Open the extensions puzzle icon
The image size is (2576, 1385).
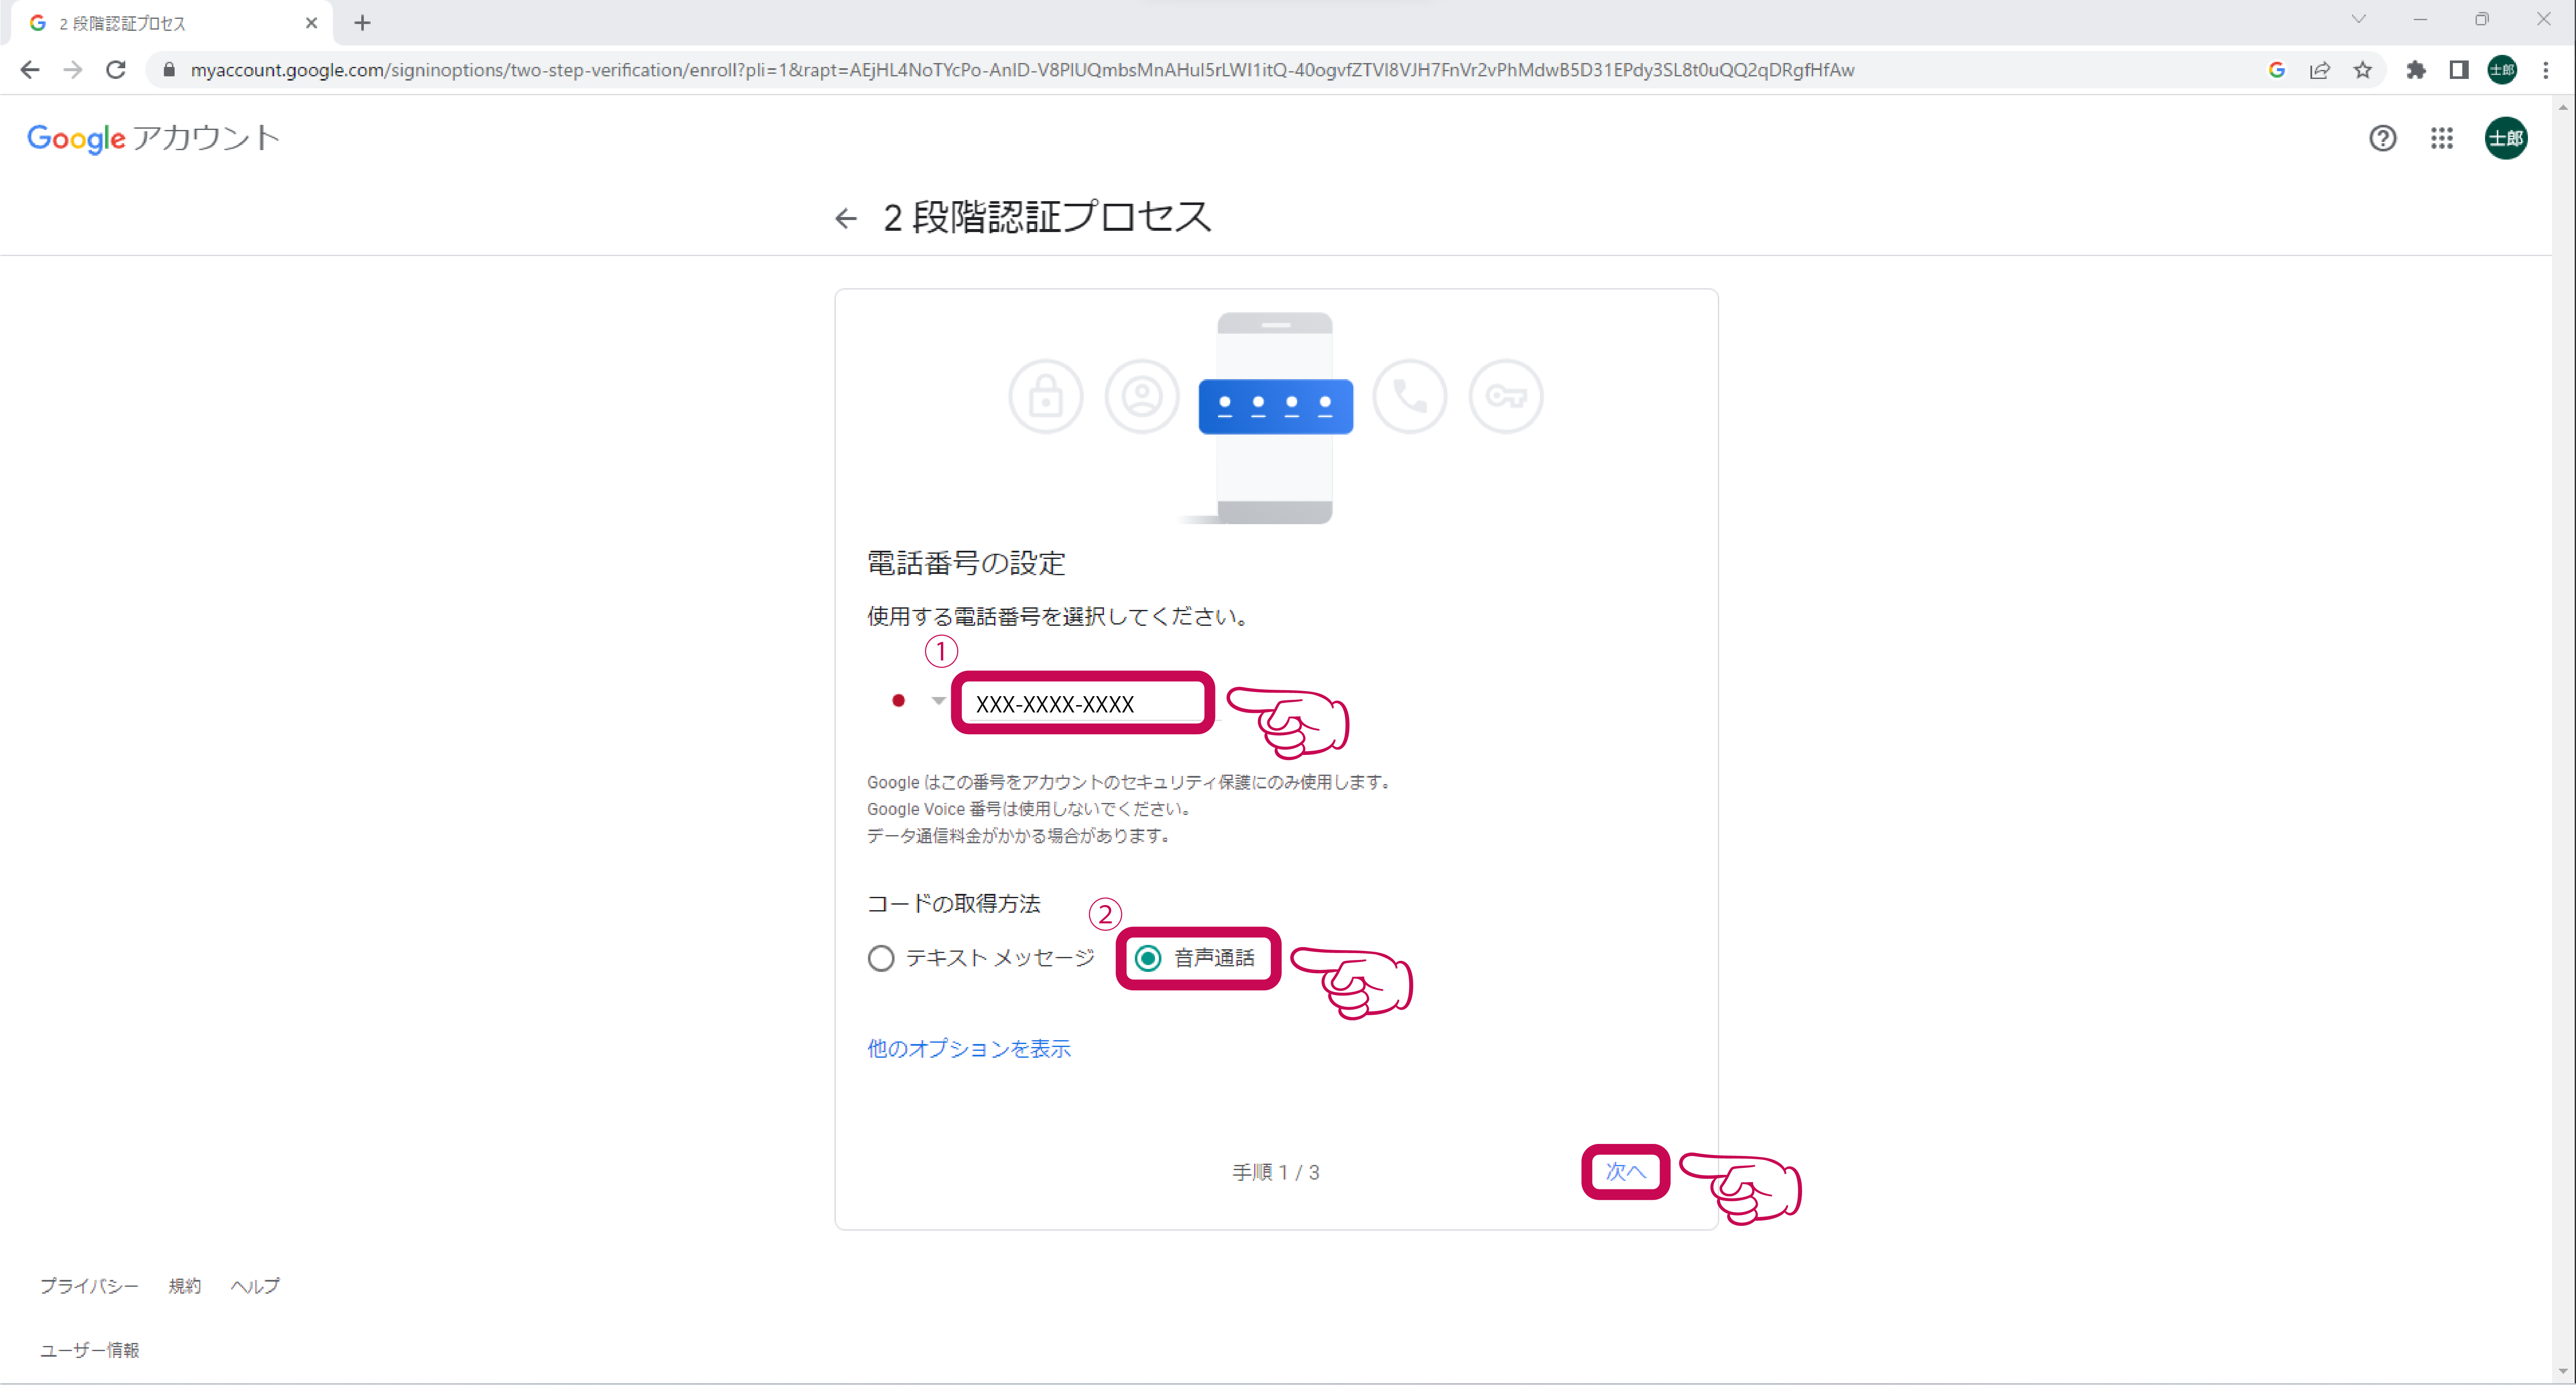(x=2416, y=70)
